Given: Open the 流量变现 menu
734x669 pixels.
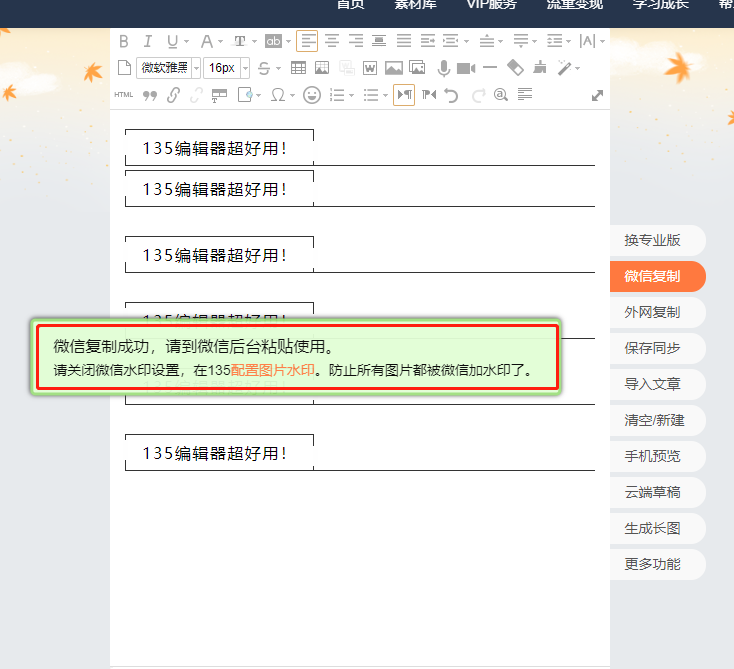Looking at the screenshot, I should (575, 4).
